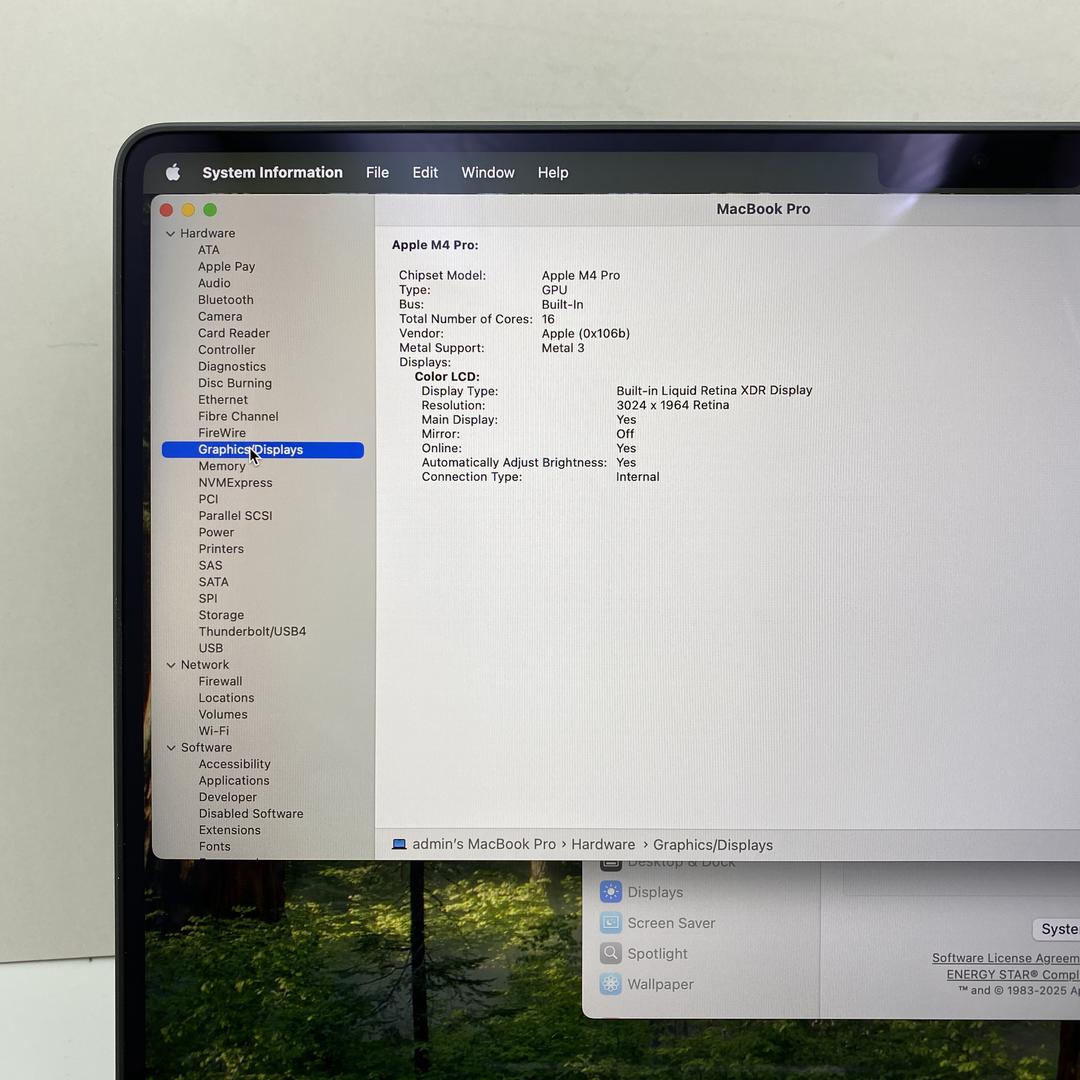Select Camera in the sidebar
Screen dimensions: 1080x1080
click(220, 316)
